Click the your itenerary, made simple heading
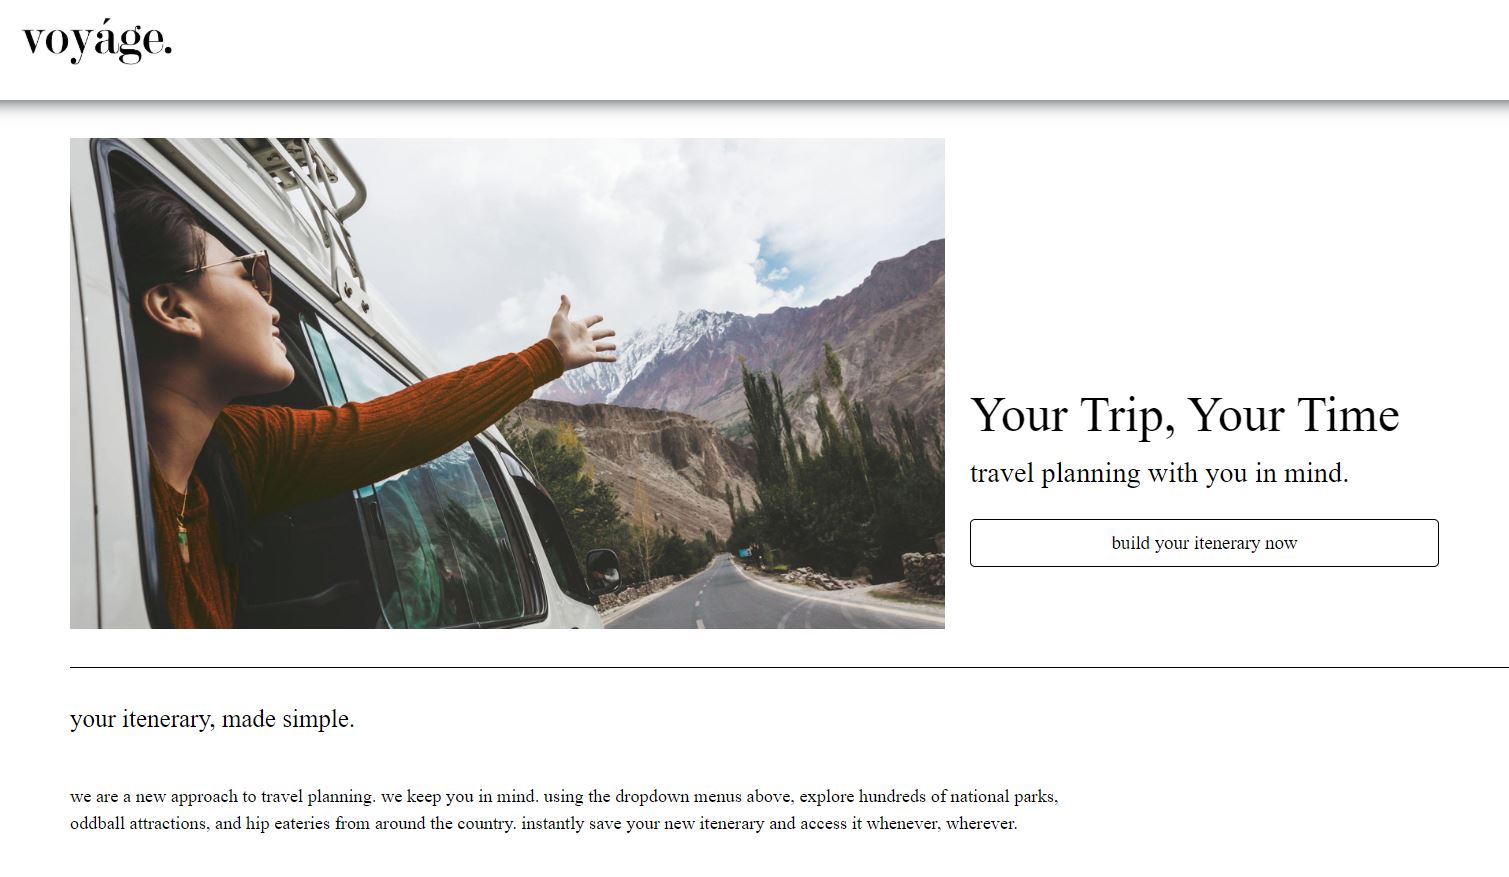This screenshot has width=1509, height=877. coord(212,719)
